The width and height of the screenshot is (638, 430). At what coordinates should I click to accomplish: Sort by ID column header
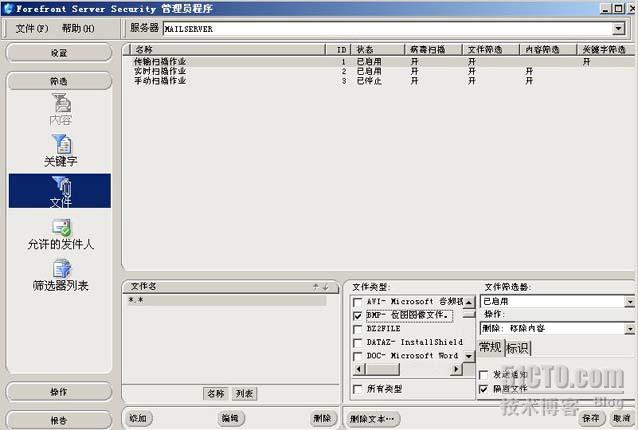tap(339, 50)
